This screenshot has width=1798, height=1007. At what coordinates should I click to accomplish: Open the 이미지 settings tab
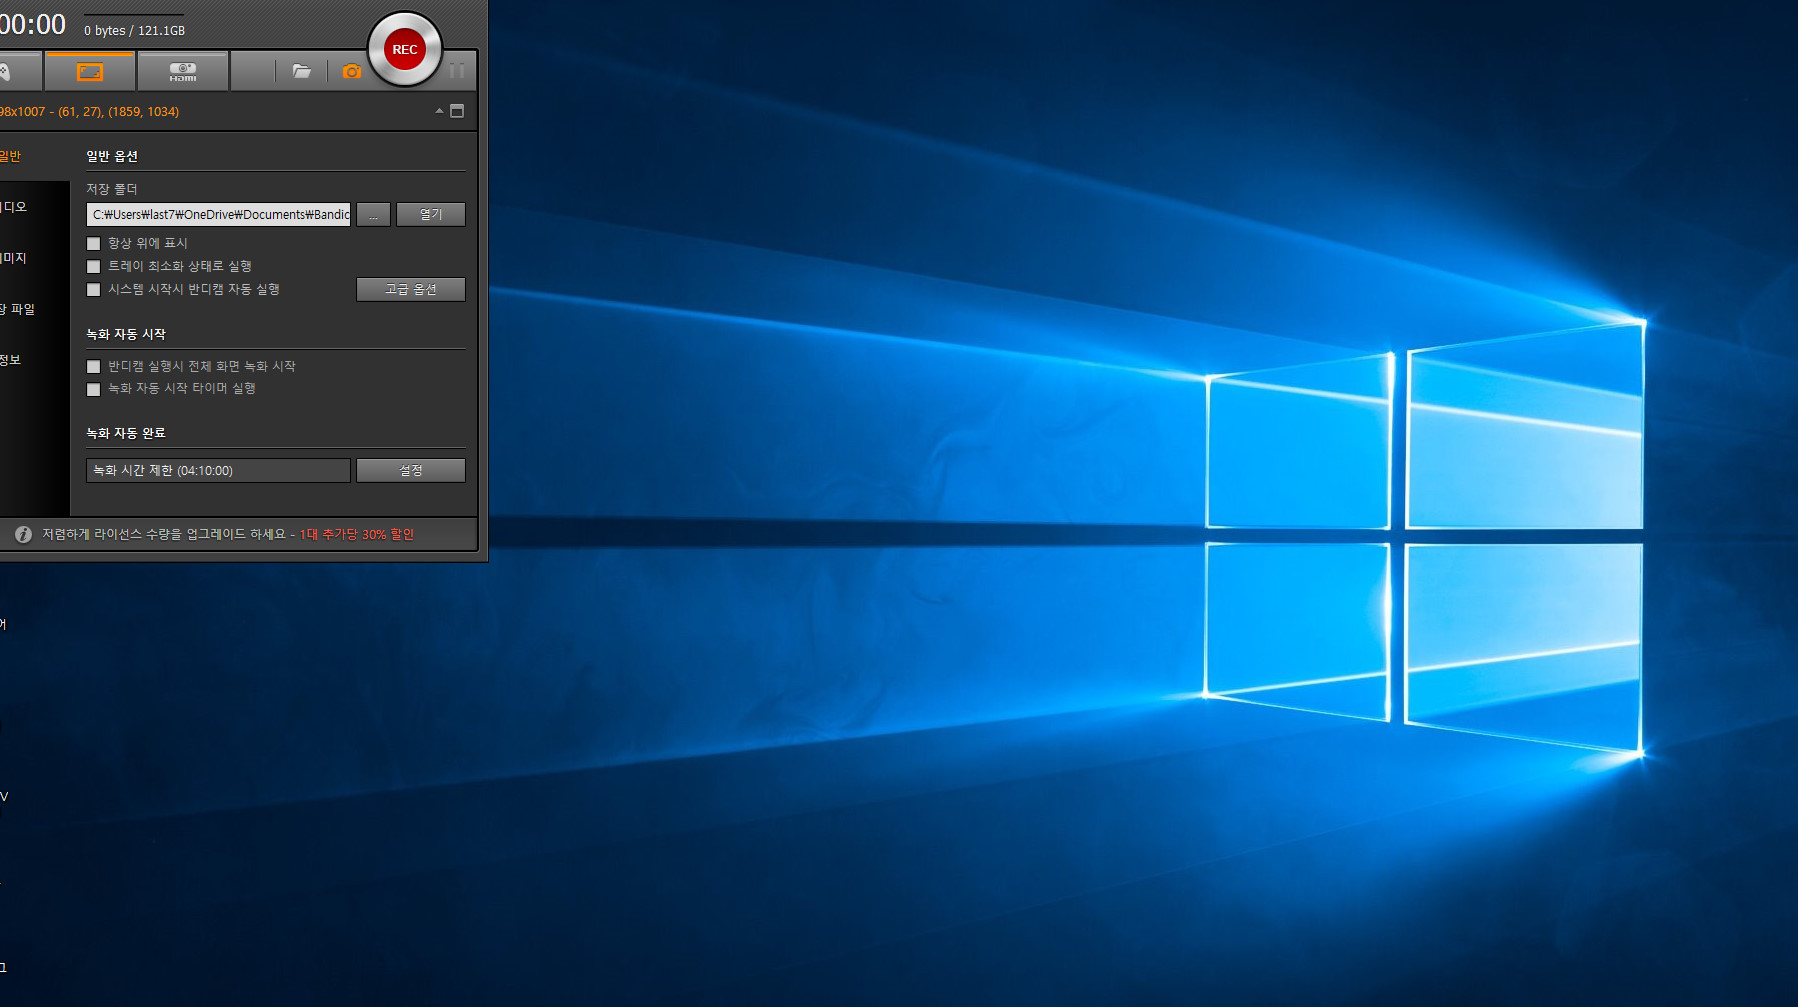point(13,258)
